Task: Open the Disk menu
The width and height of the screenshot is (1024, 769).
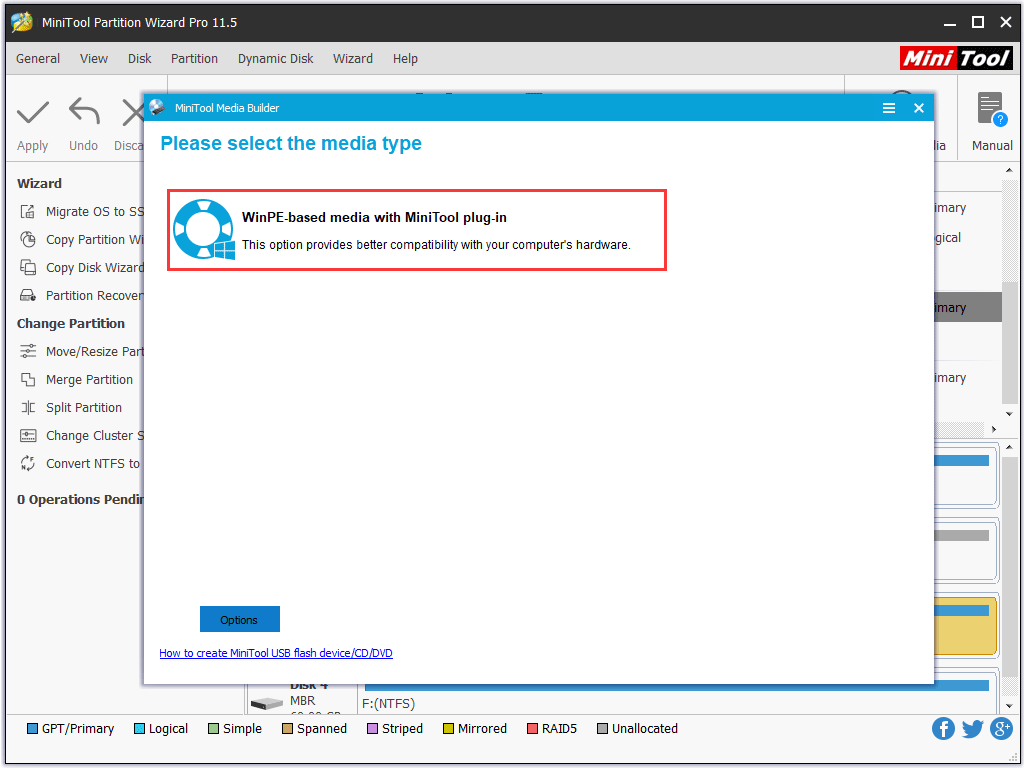Action: click(139, 59)
